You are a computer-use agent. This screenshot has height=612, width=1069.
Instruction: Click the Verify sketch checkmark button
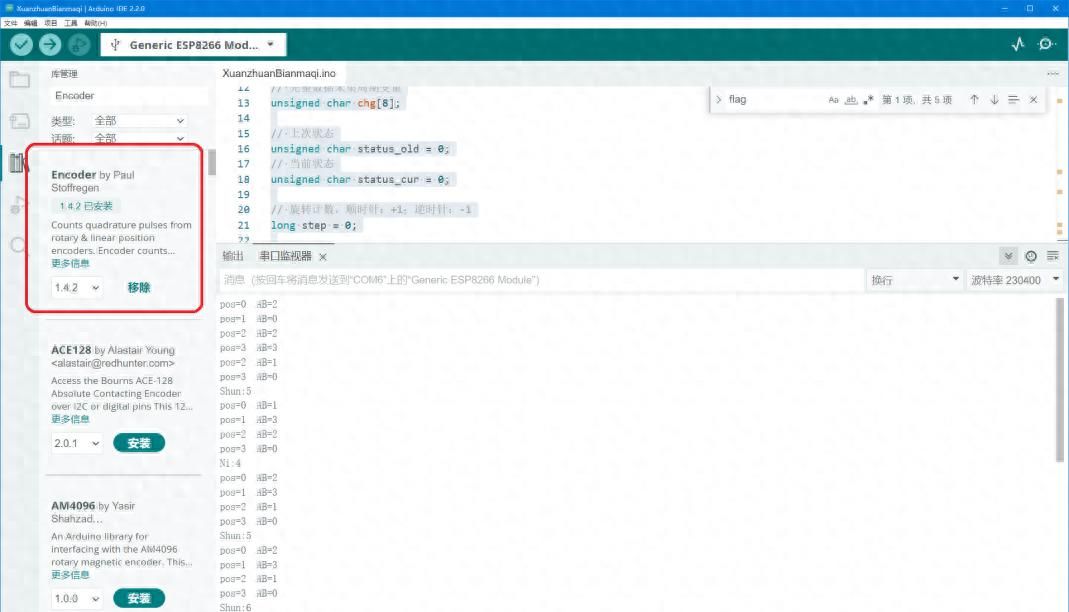coord(21,44)
